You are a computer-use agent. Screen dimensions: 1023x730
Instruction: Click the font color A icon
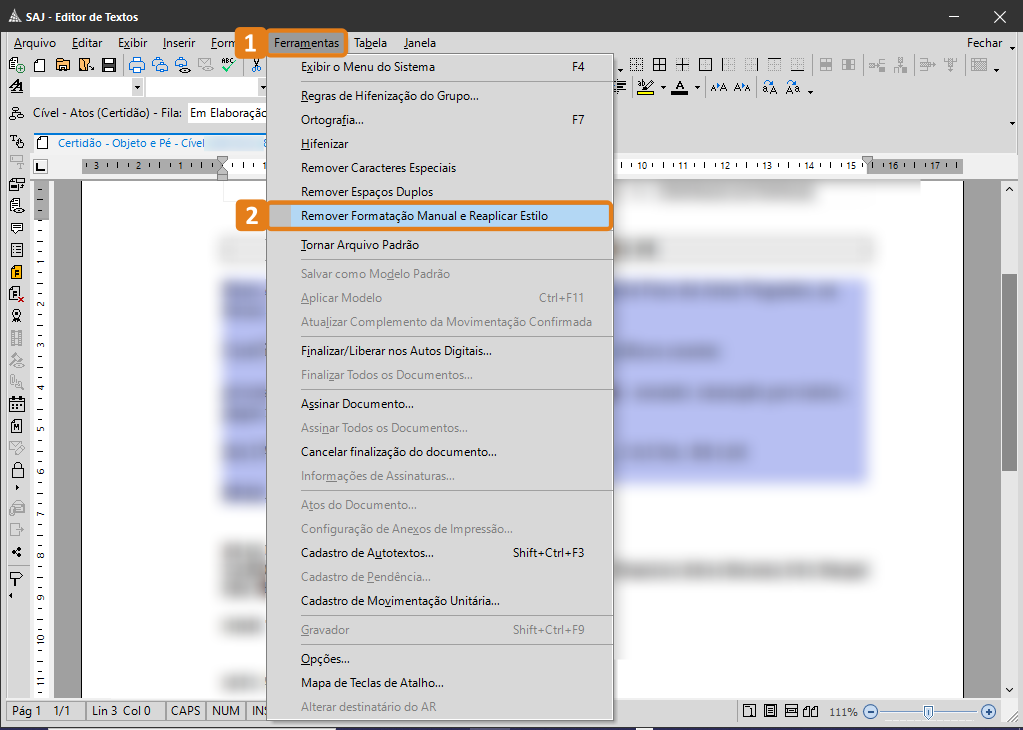[680, 87]
